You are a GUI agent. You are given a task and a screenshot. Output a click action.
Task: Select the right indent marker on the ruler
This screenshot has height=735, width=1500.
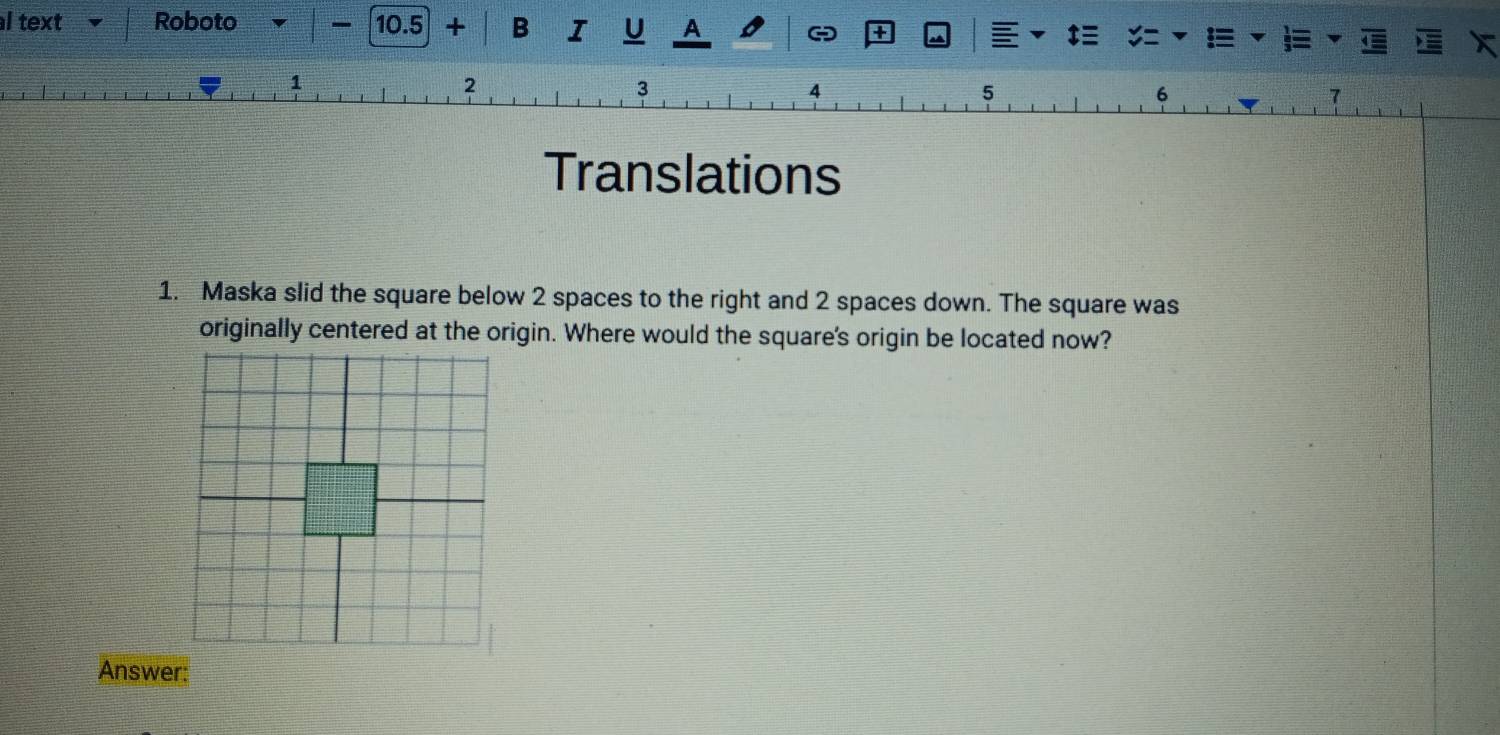[1250, 102]
